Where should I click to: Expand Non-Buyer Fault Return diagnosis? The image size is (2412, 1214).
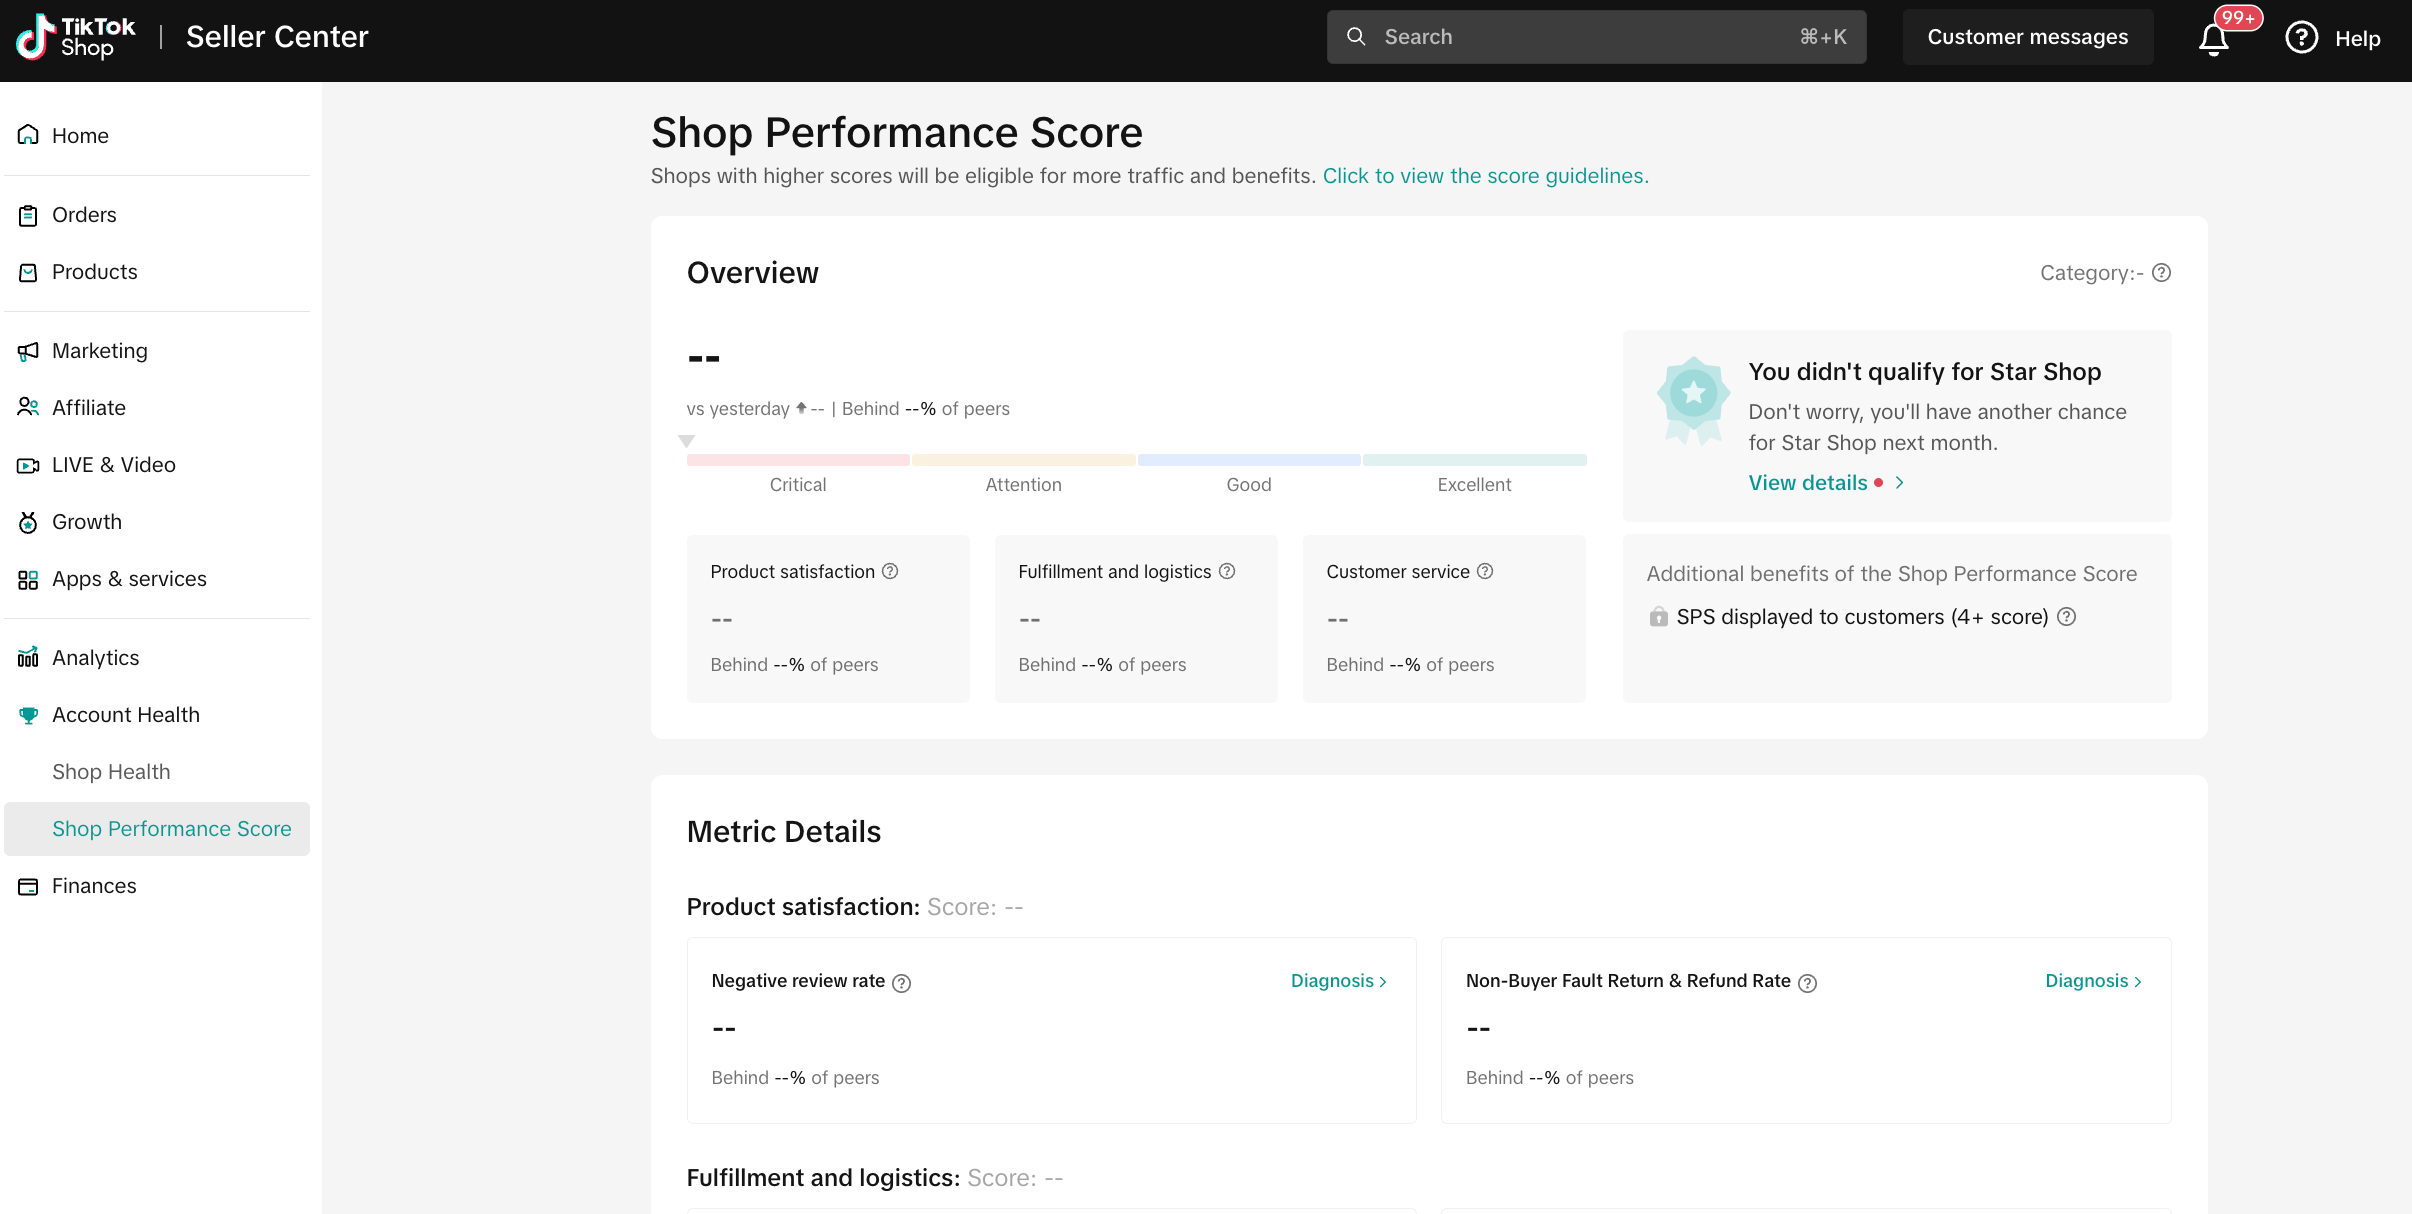coord(2095,980)
